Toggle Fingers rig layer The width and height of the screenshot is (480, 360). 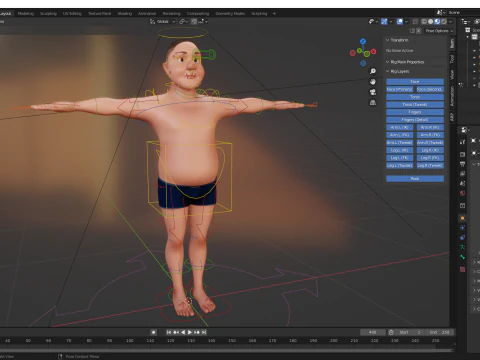coord(415,112)
